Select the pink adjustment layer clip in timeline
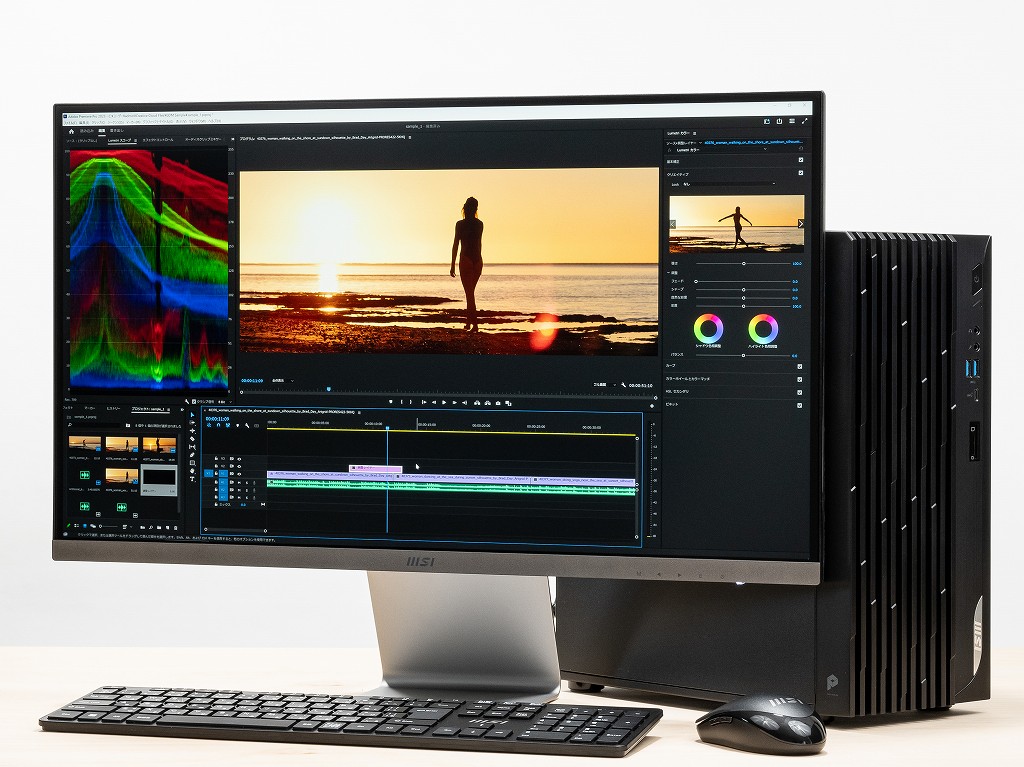 tap(376, 468)
